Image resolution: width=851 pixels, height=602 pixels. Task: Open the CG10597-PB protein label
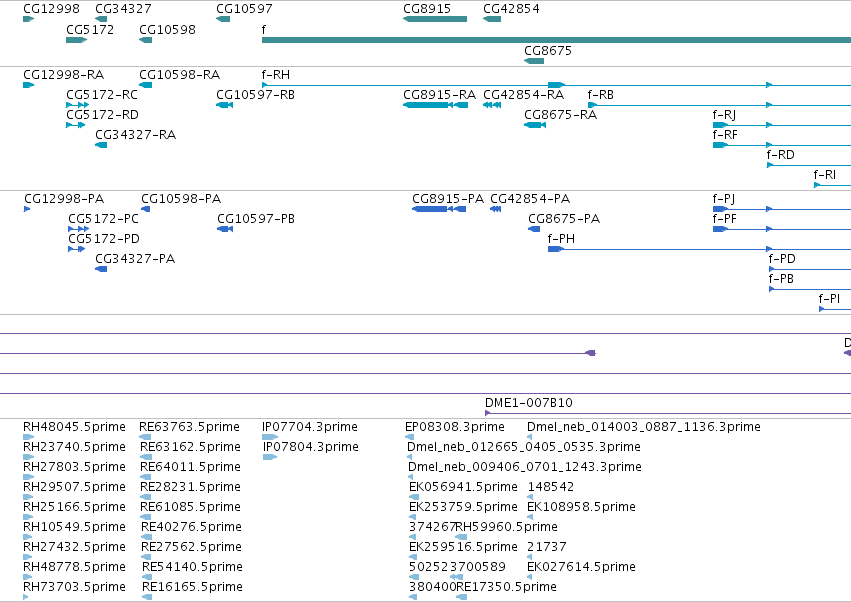(x=256, y=219)
